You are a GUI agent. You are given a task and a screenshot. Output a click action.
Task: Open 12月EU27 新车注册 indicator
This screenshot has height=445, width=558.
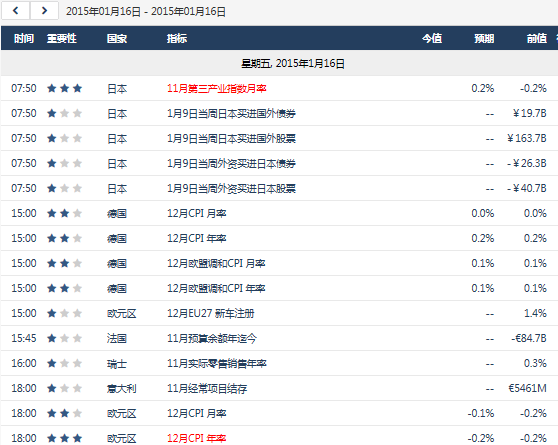coord(211,313)
